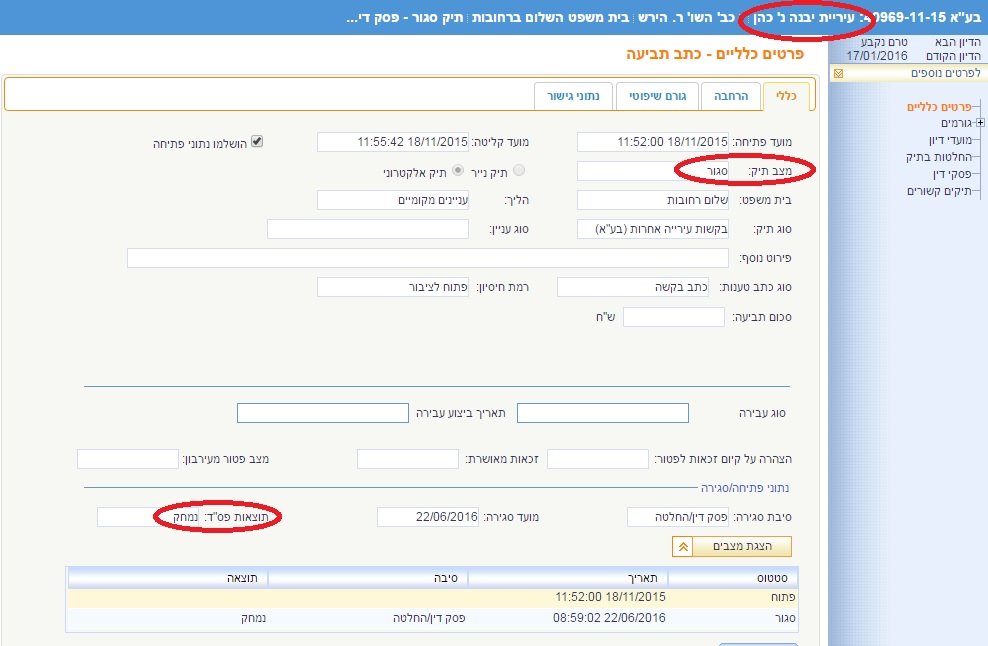The height and width of the screenshot is (646, 988).
Task: Switch to the הרחבה tab
Action: [730, 96]
